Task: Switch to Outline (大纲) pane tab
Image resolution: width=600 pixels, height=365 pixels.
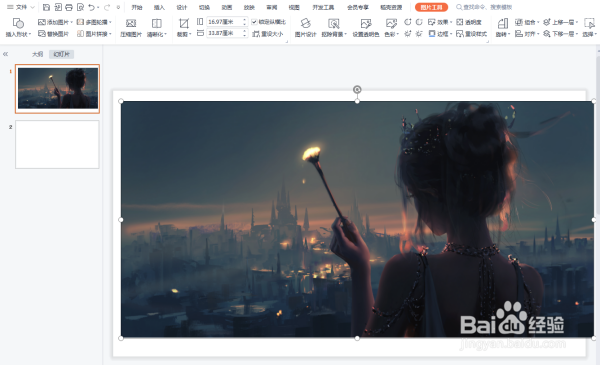Action: [x=38, y=54]
